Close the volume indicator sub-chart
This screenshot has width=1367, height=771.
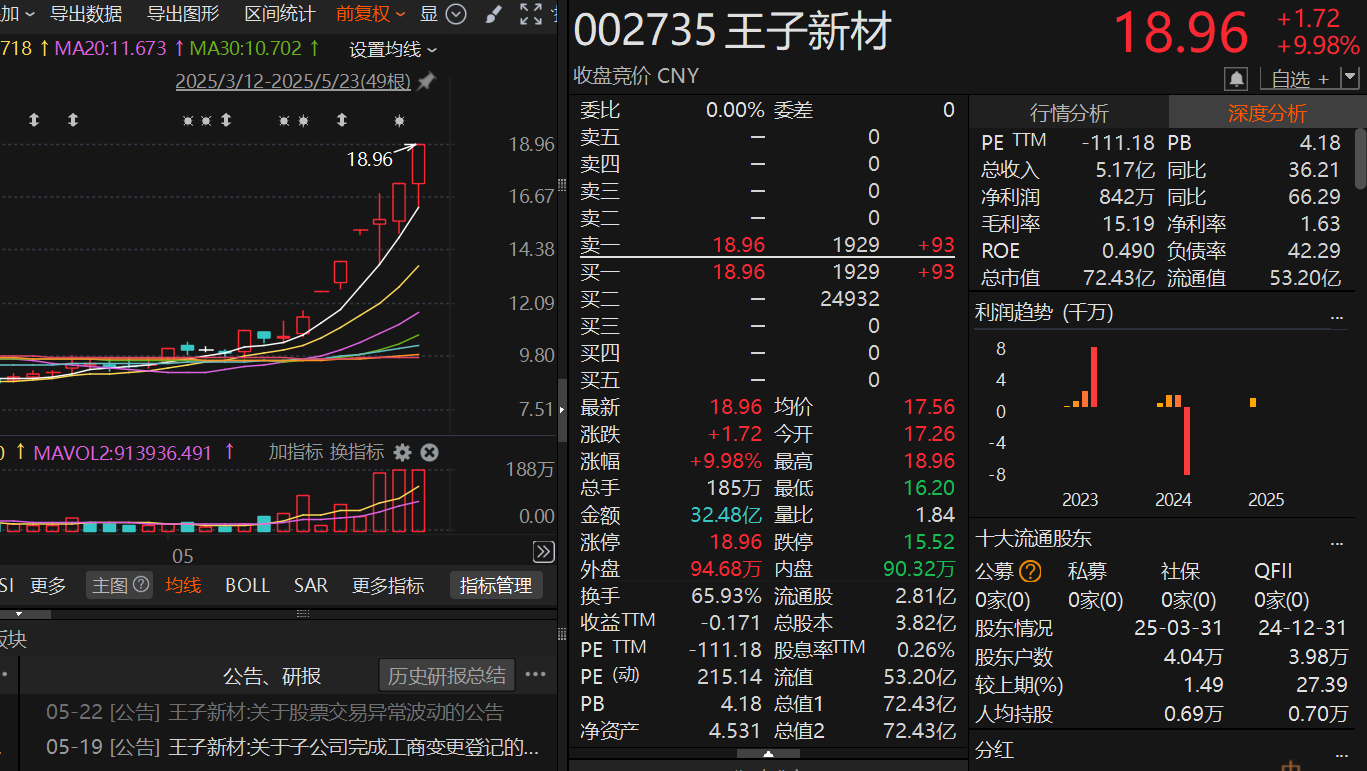pos(429,453)
